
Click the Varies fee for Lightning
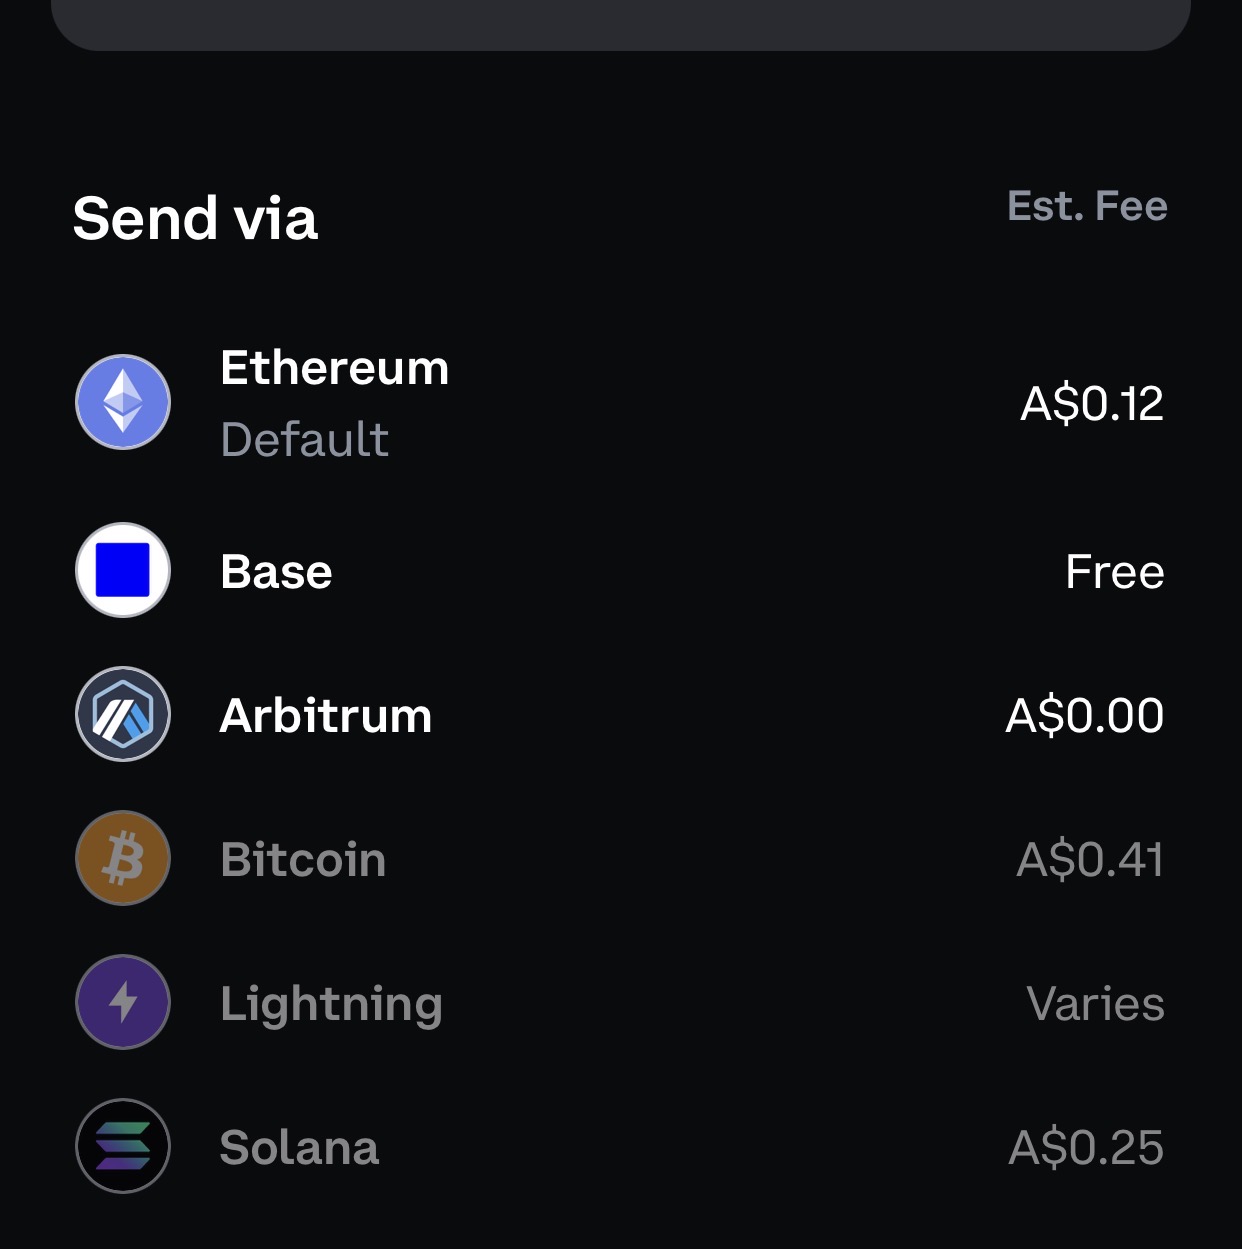[1096, 1004]
